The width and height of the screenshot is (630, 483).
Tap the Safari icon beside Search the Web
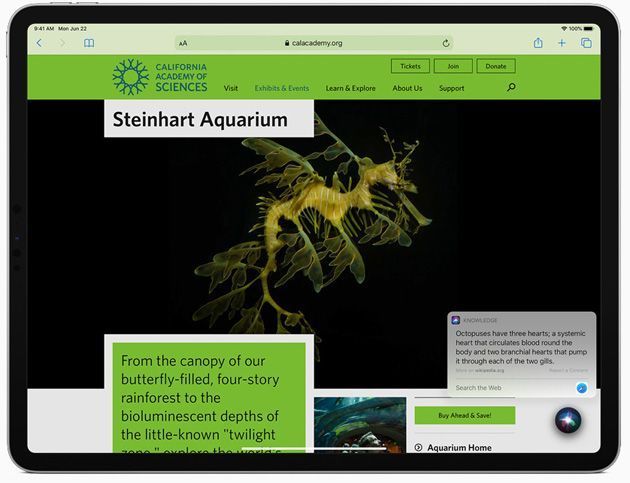click(x=581, y=387)
